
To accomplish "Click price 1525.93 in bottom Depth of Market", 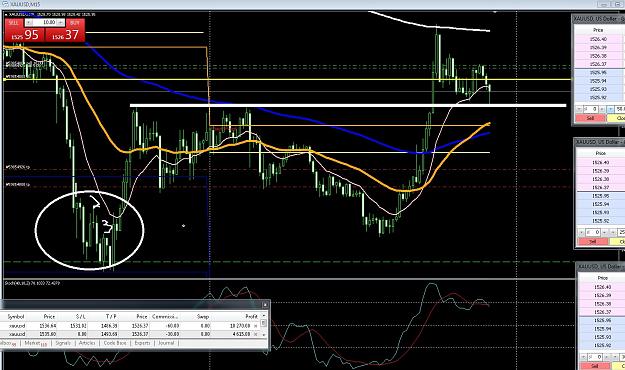I will tap(602, 337).
